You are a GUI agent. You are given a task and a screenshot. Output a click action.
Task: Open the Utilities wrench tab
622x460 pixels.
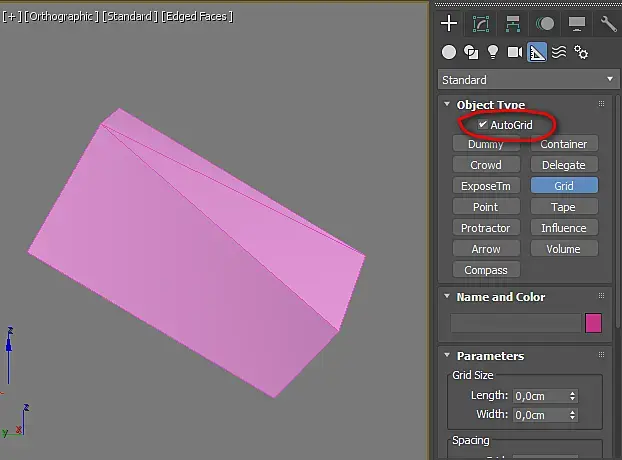tap(608, 23)
